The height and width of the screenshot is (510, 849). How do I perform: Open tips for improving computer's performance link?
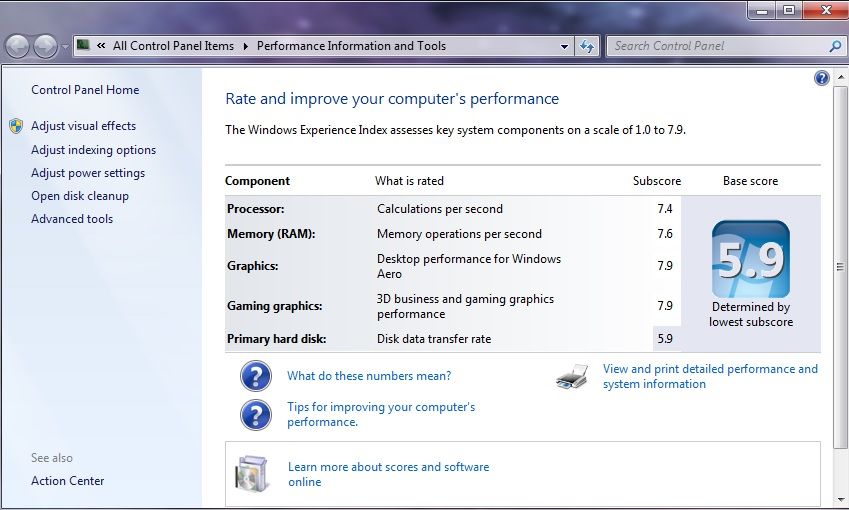(x=381, y=414)
